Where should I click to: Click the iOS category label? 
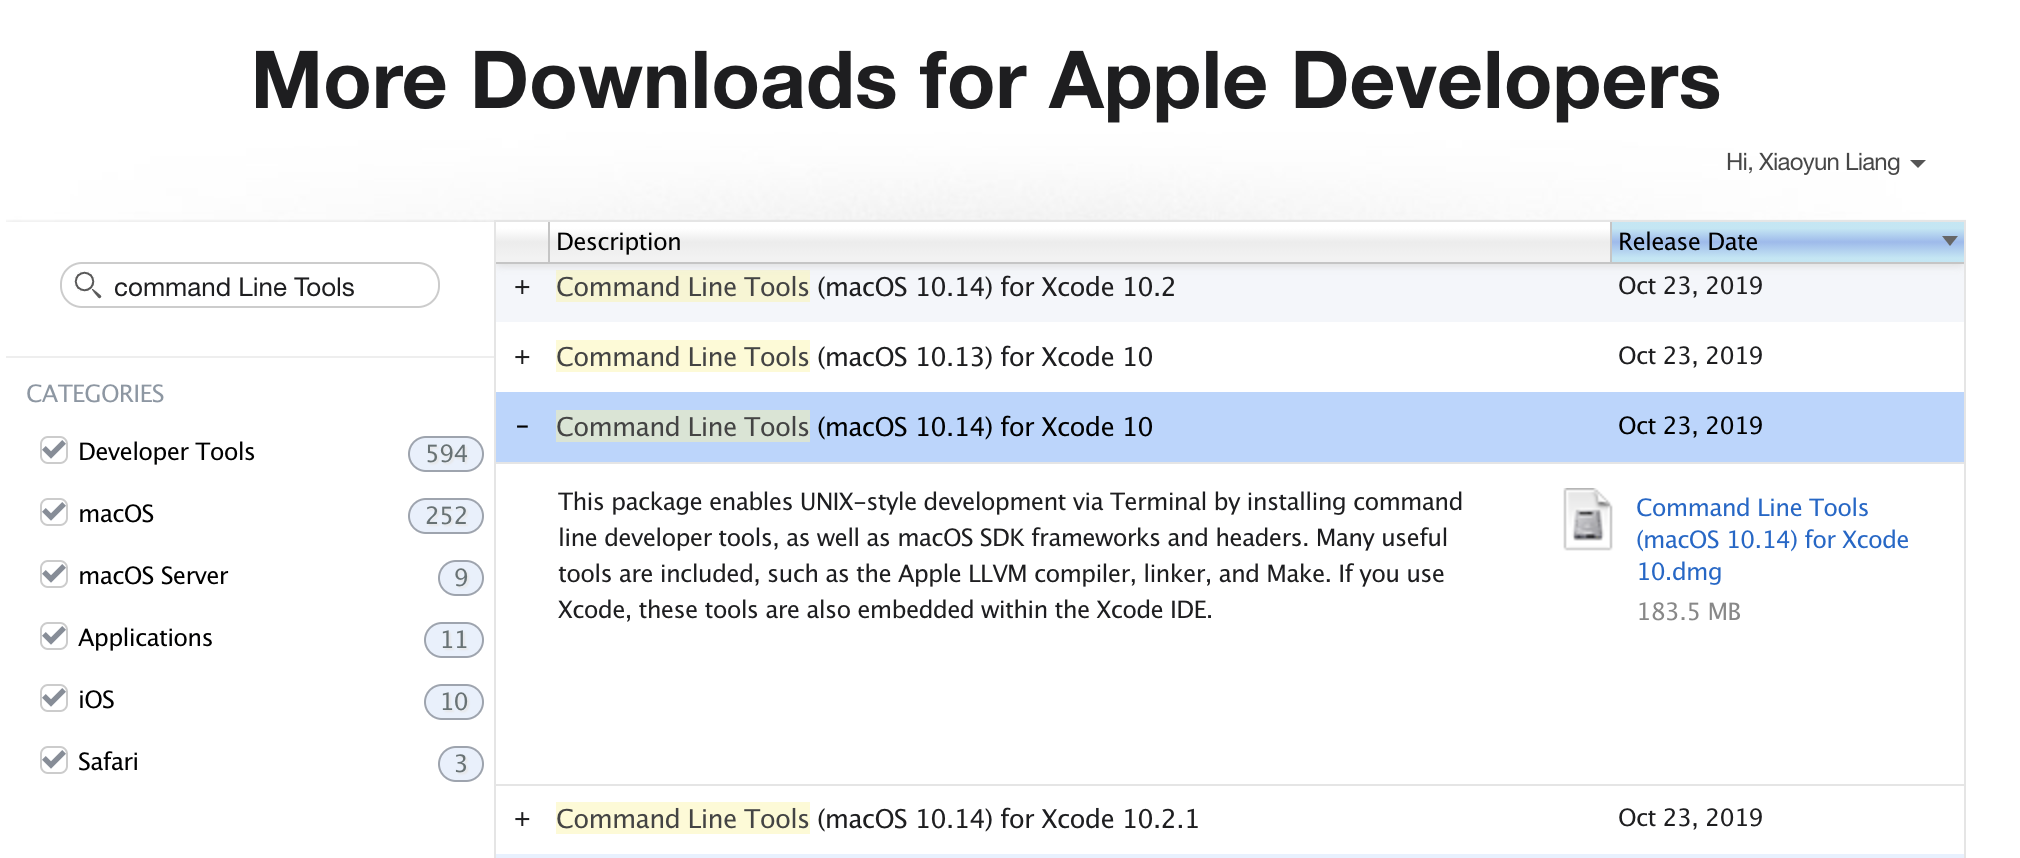tap(96, 699)
